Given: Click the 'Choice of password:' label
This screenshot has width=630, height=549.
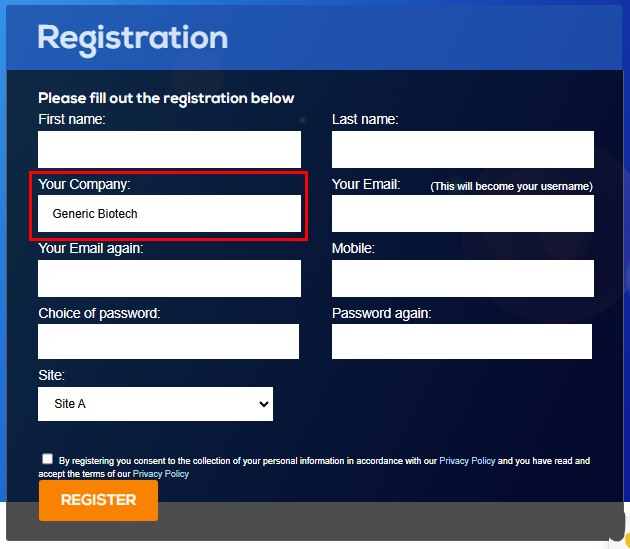Looking at the screenshot, I should (x=99, y=313).
